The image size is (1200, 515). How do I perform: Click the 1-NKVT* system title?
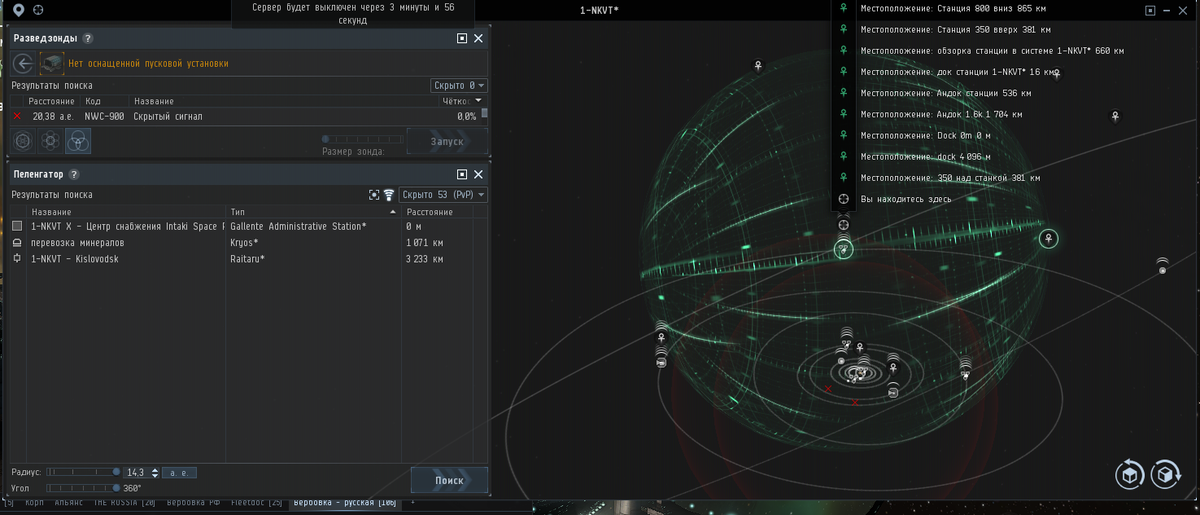click(x=599, y=10)
